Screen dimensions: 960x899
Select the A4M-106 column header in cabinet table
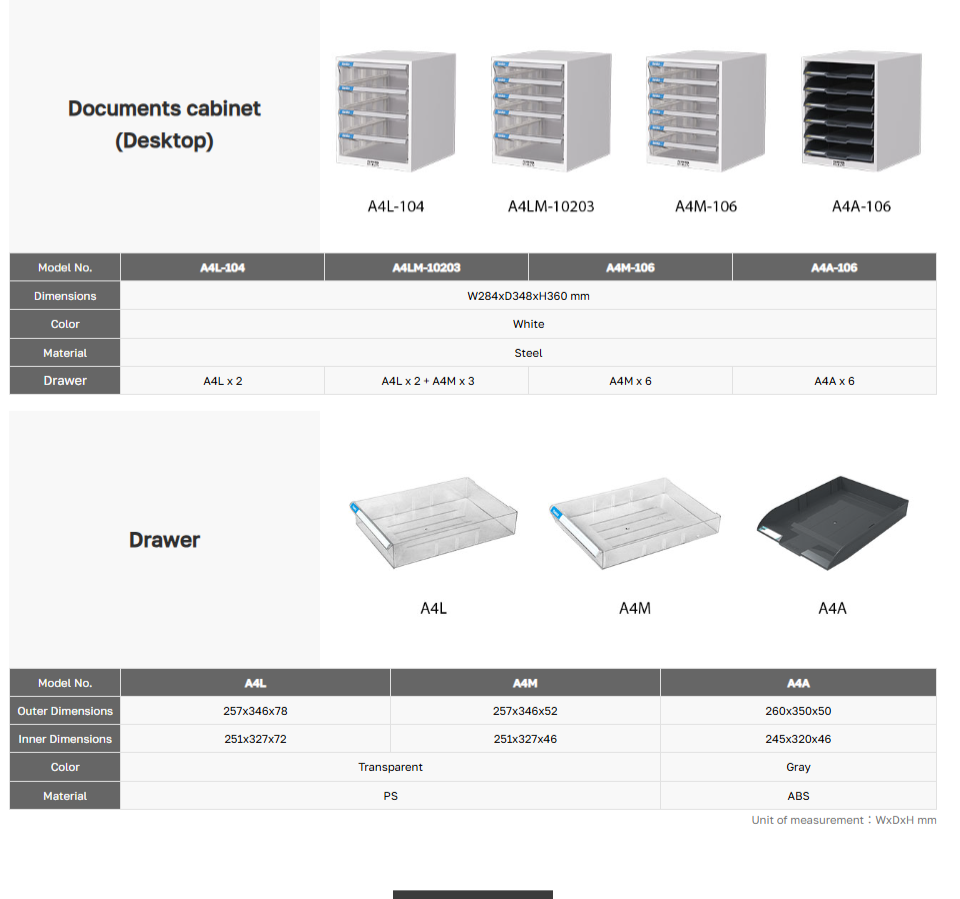click(630, 268)
